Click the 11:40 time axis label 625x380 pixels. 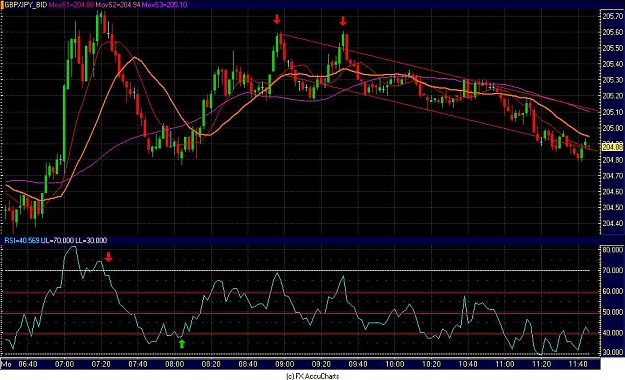point(578,364)
